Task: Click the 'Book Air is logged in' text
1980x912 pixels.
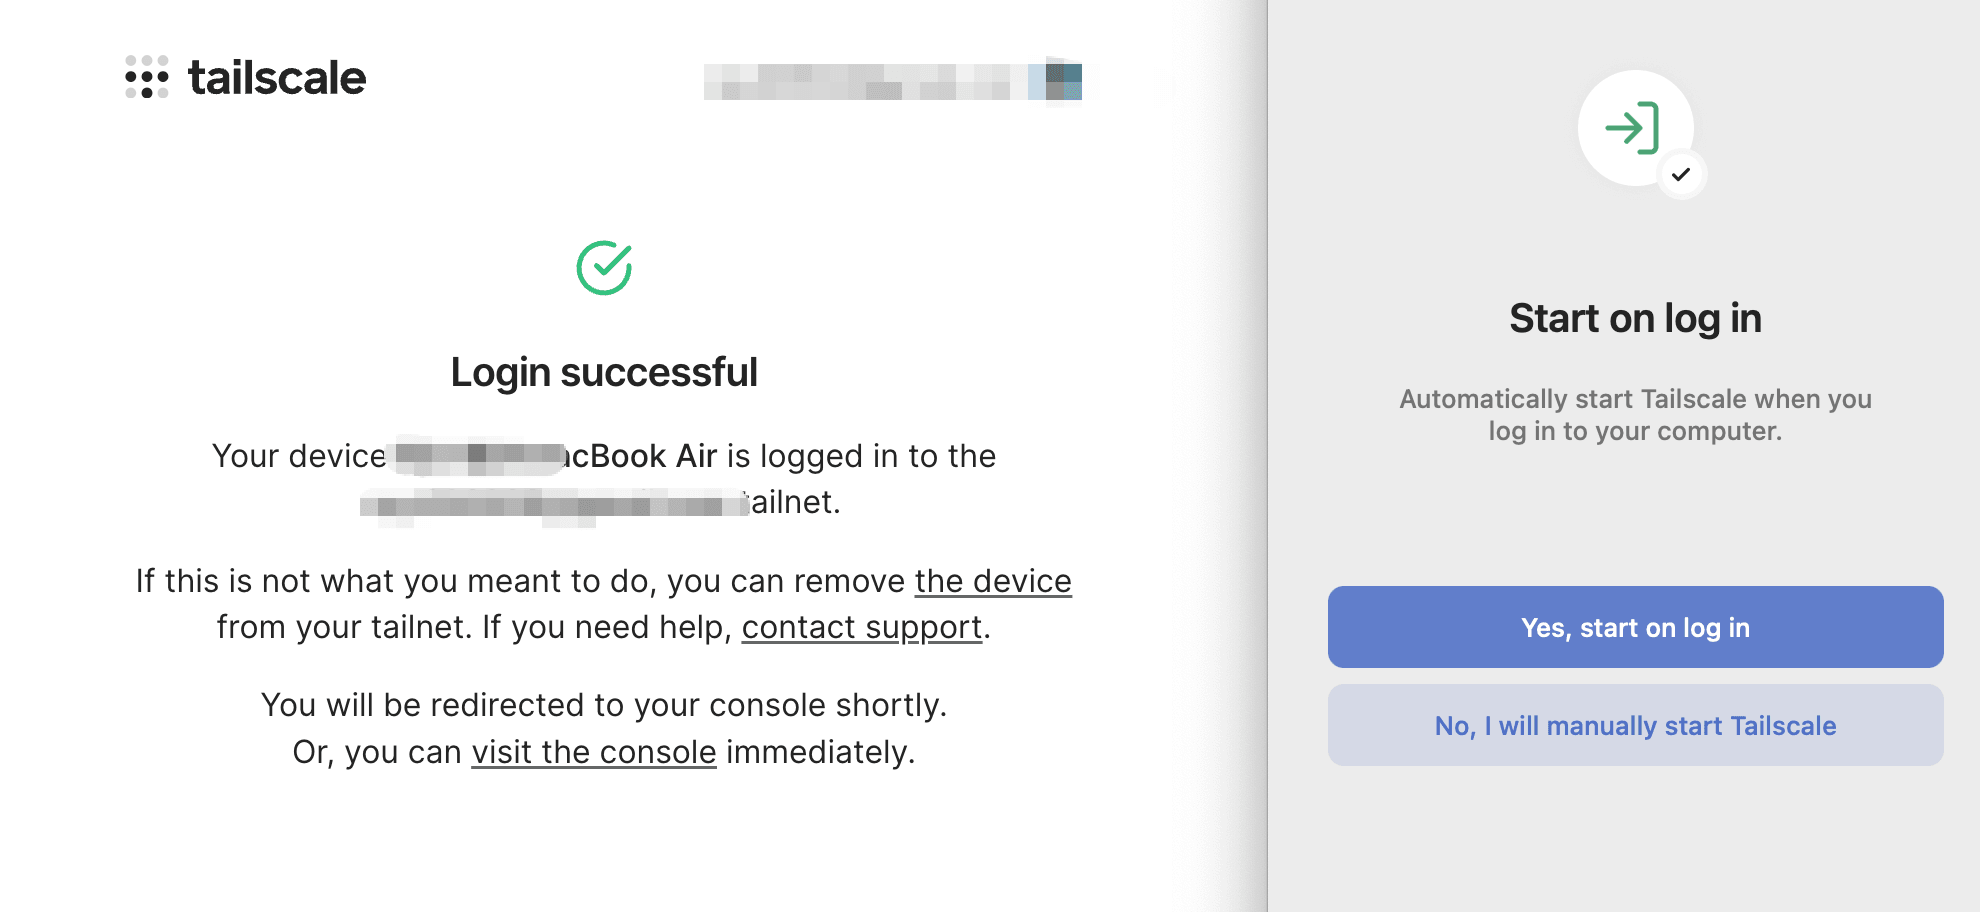Action: coord(782,456)
